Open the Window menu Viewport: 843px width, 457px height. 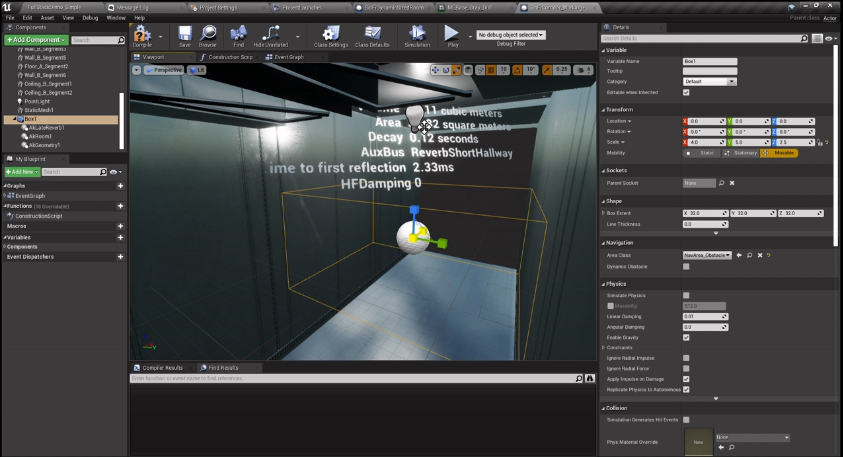[x=116, y=17]
